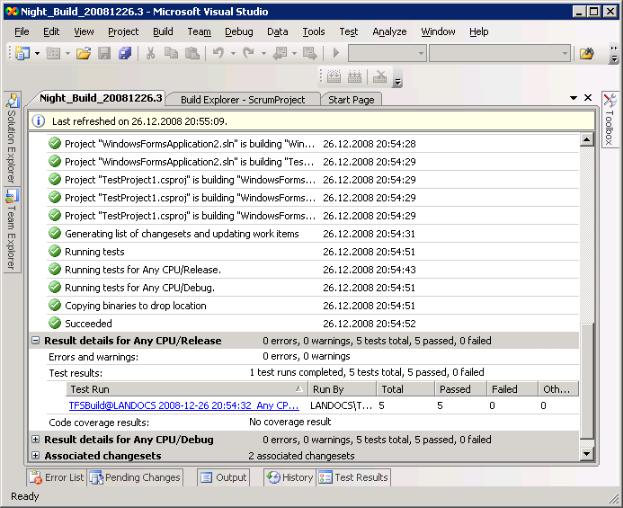Switch to the Start Page tab
The image size is (623, 508).
click(x=351, y=99)
